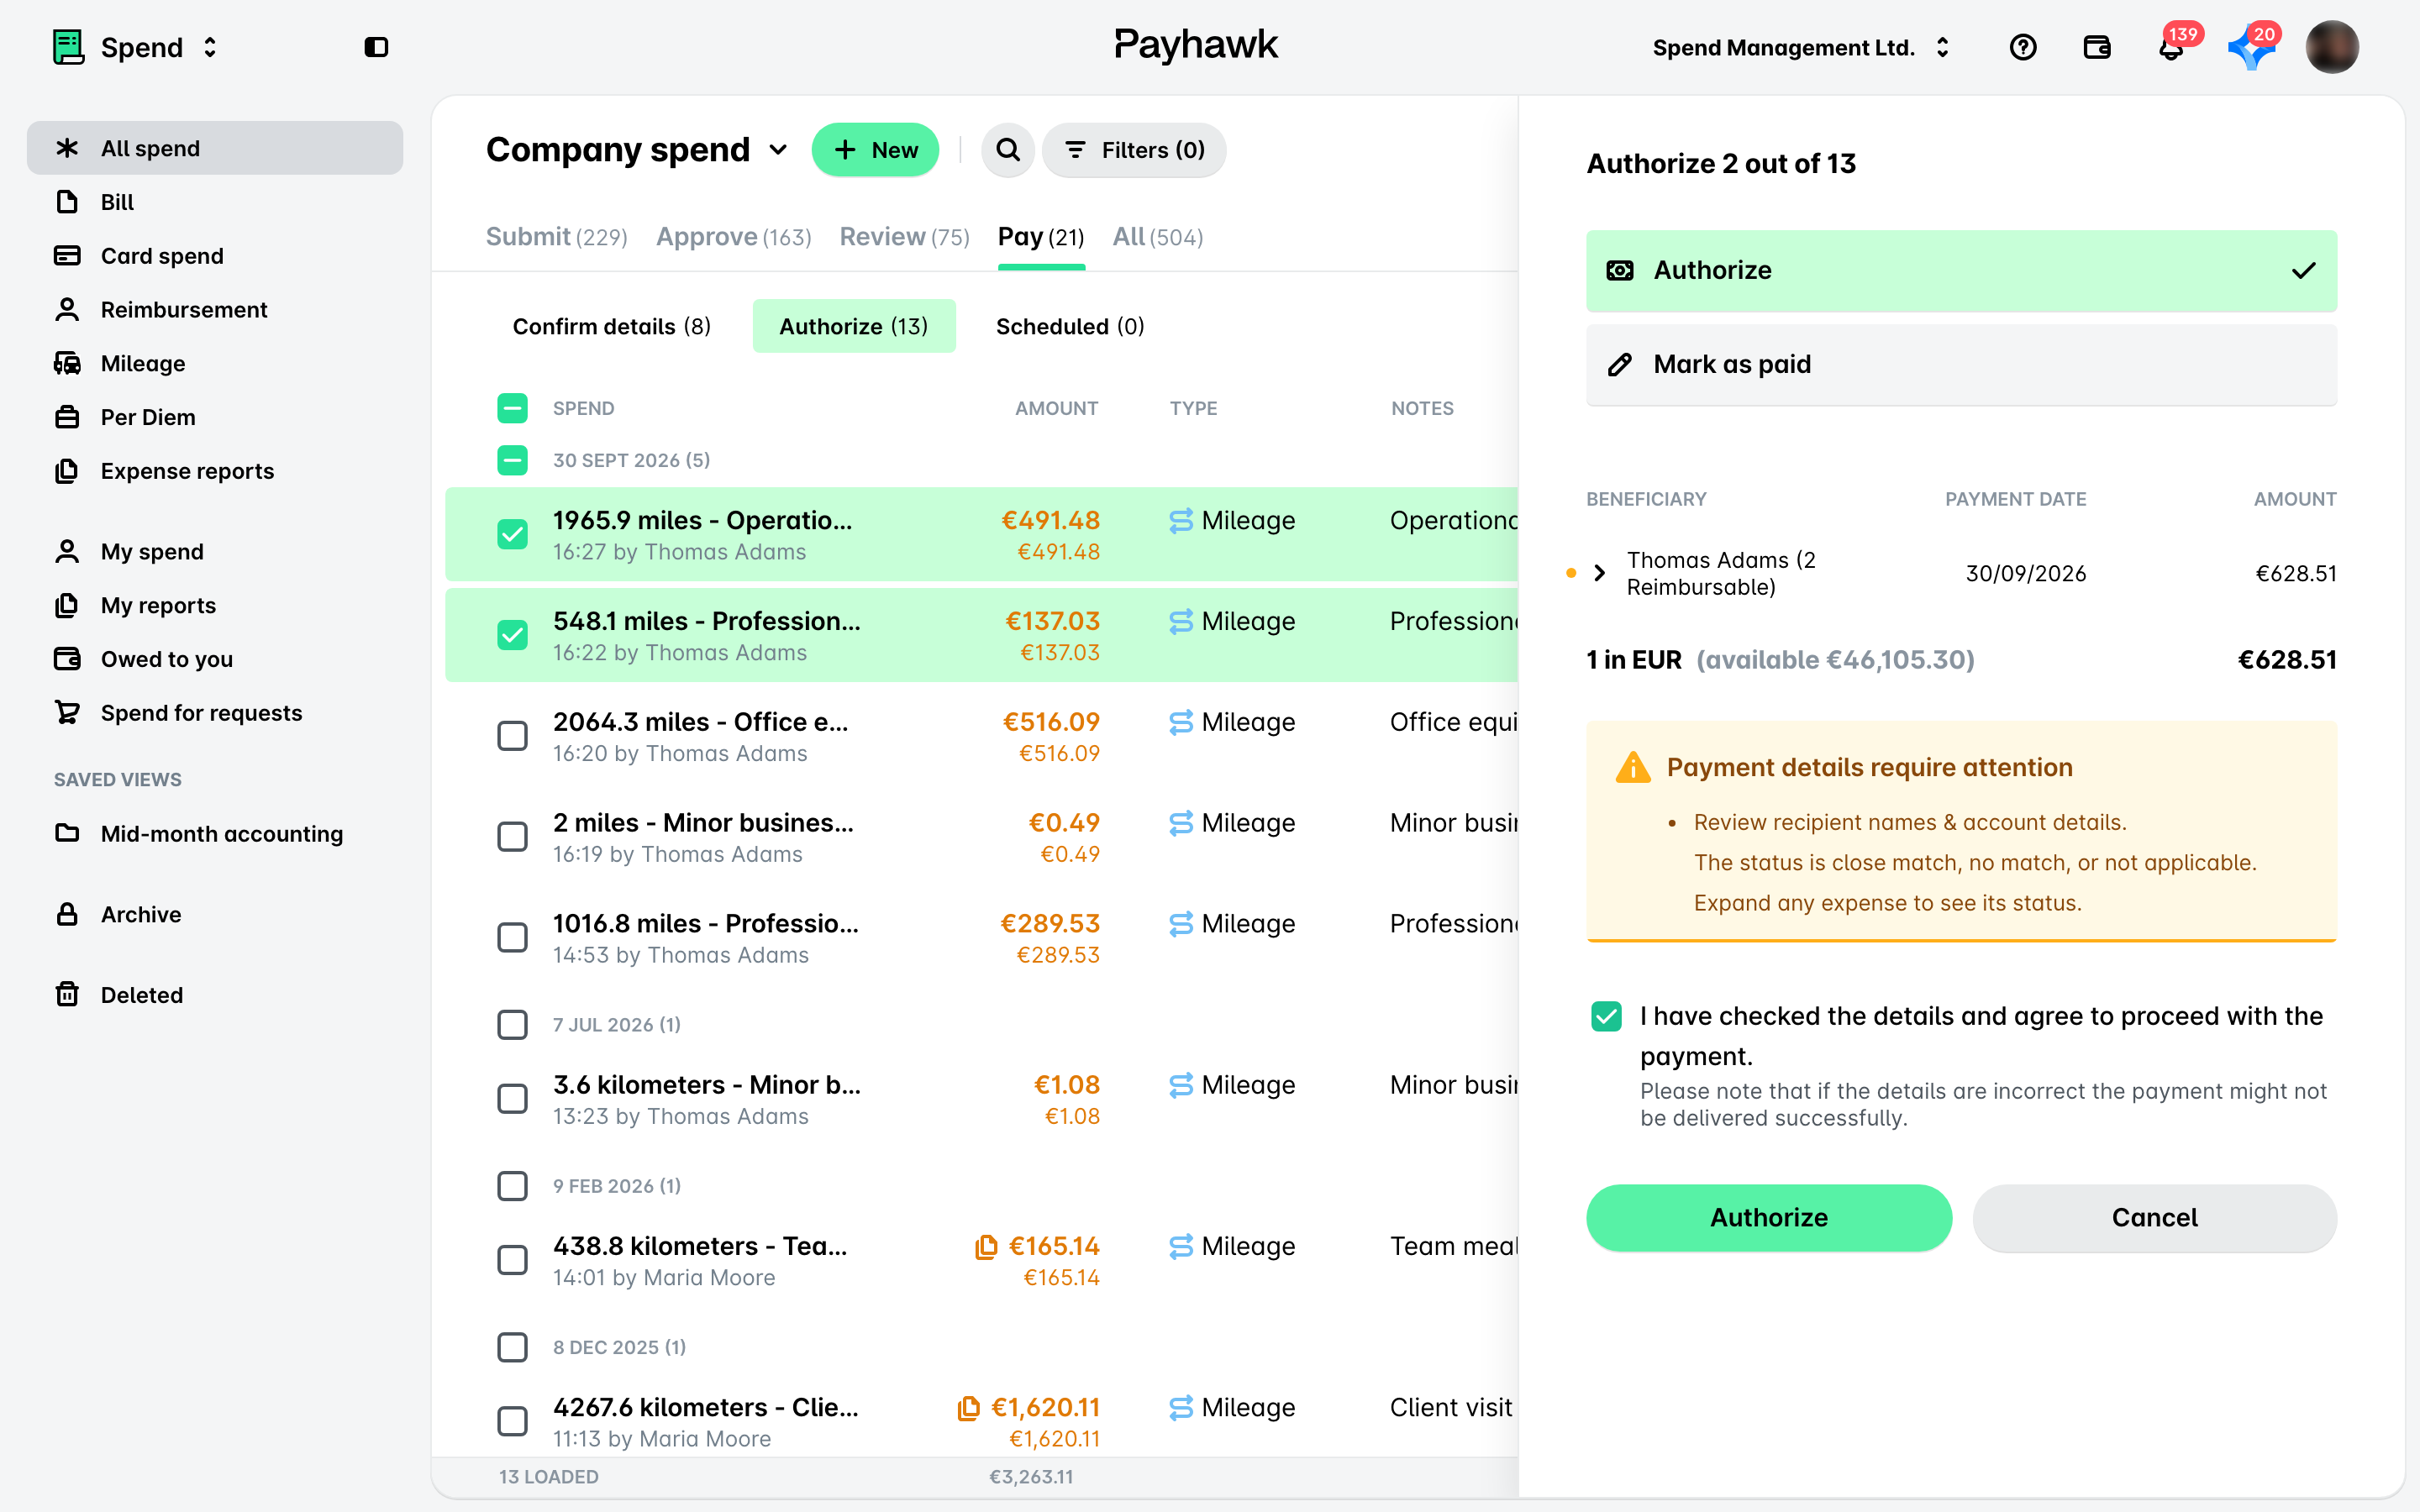Open the Confirm details (8) sub-tab
2420x1512 pixels.
[x=611, y=326]
